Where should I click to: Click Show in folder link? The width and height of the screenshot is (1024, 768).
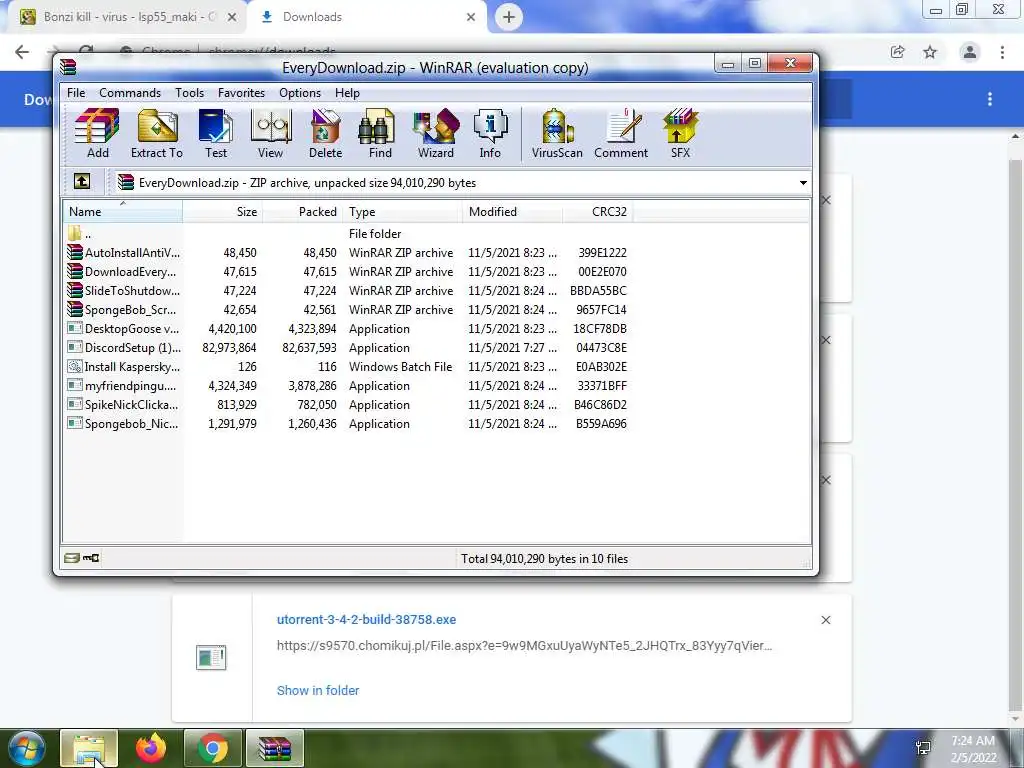coord(318,690)
